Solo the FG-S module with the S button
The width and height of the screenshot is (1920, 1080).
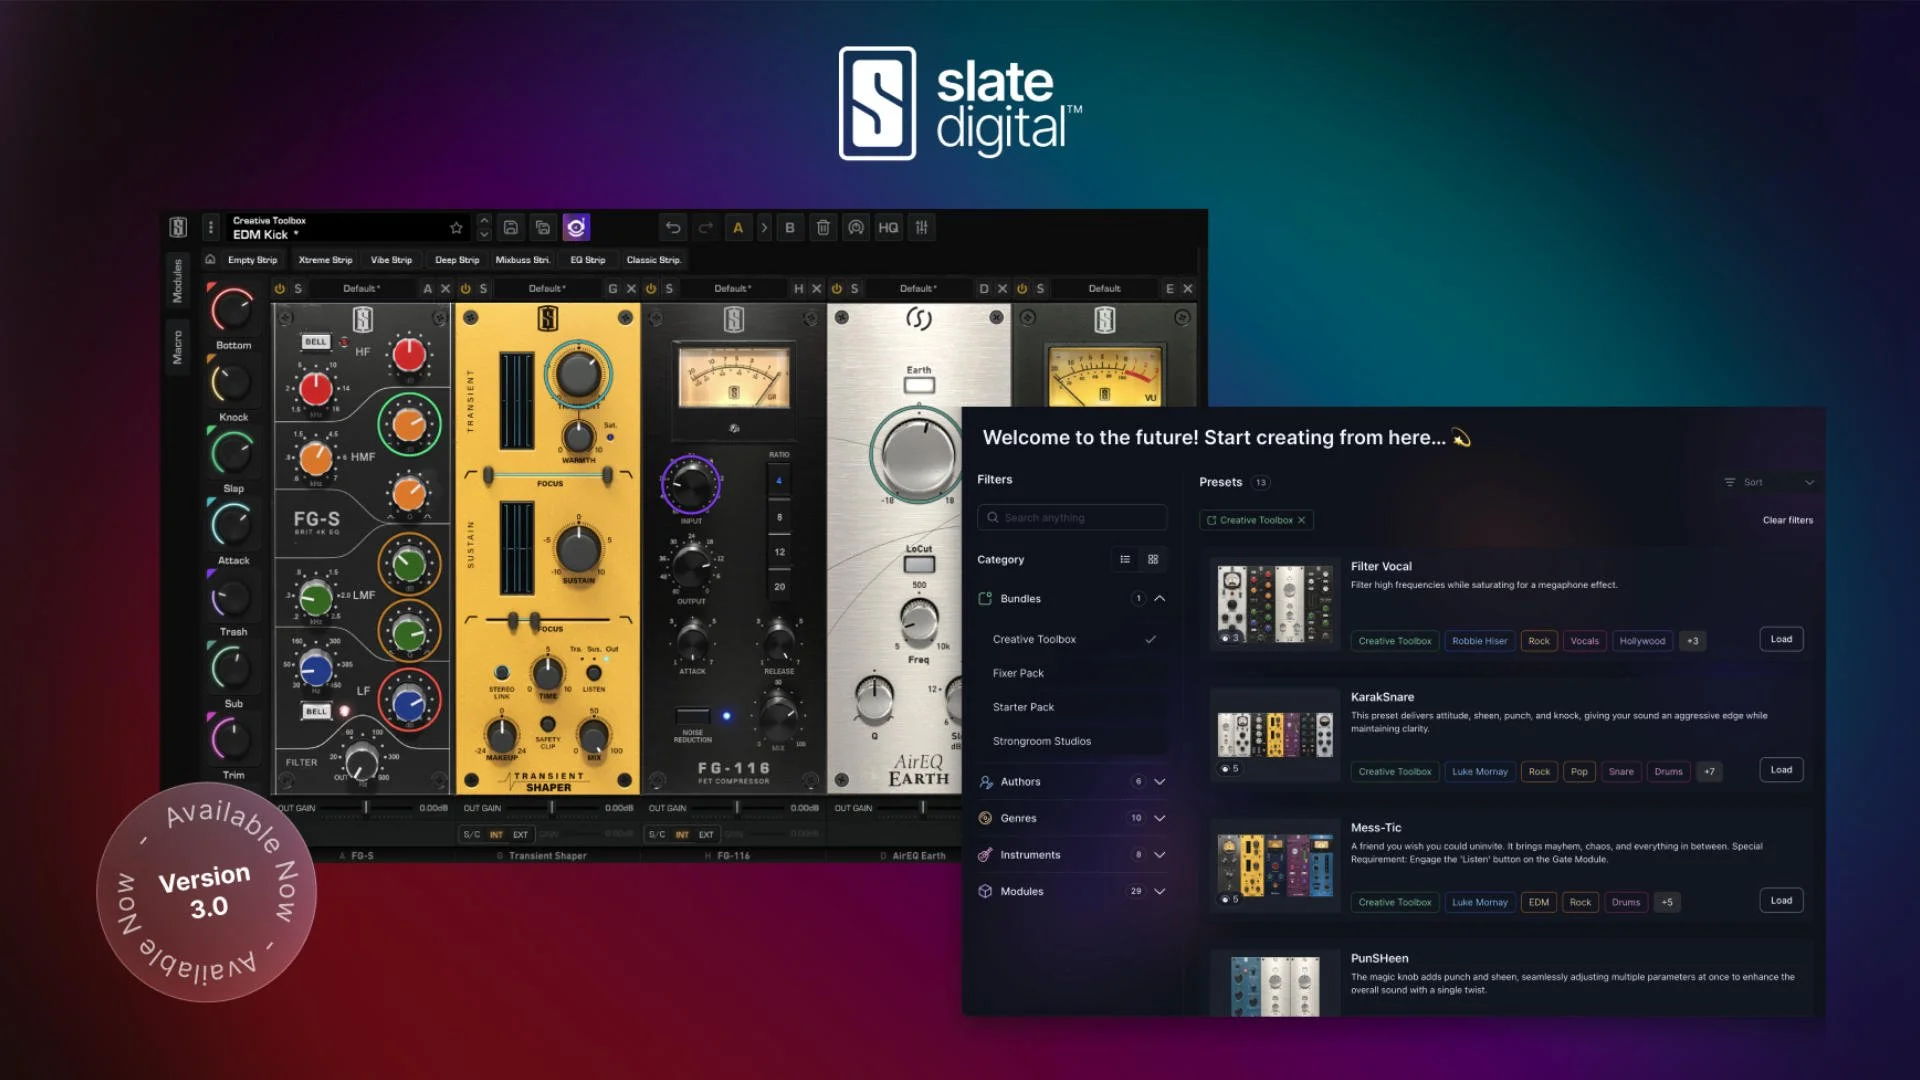298,288
